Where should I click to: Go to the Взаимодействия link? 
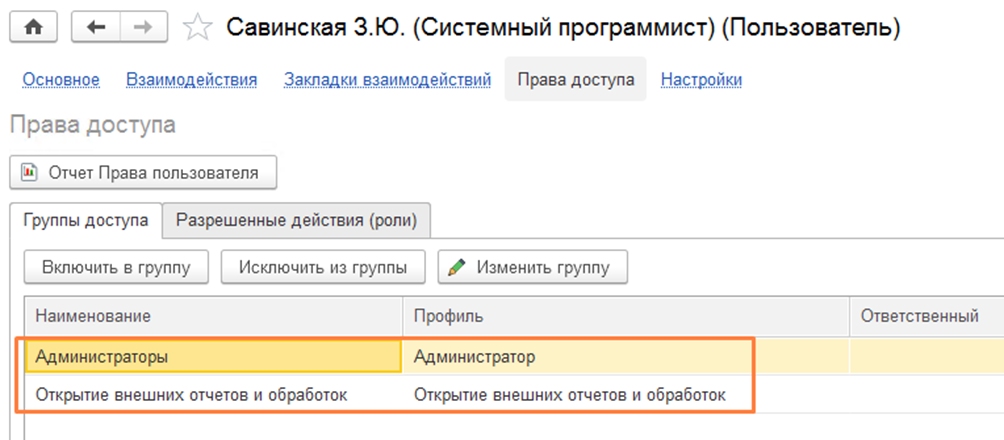coord(191,80)
